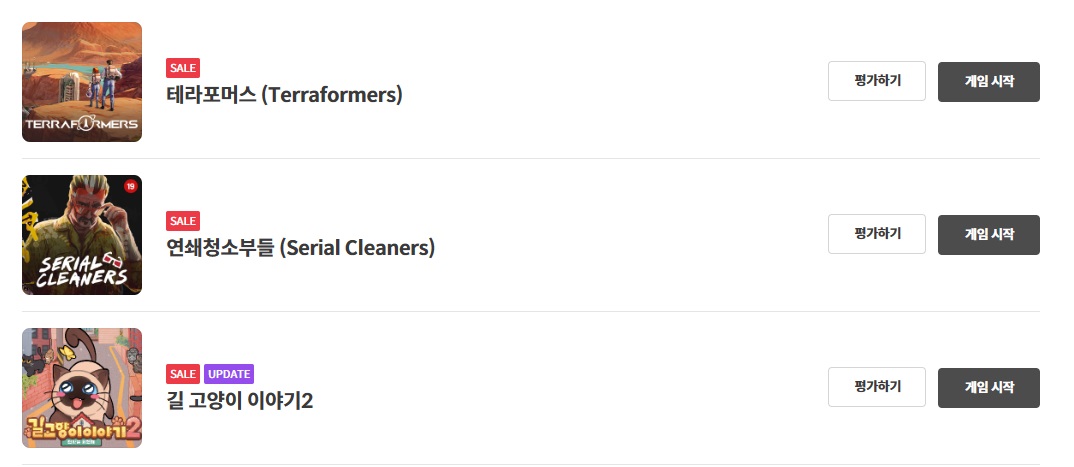Start Terraformers with 게임 시작
This screenshot has height=467, width=1074.
click(988, 82)
